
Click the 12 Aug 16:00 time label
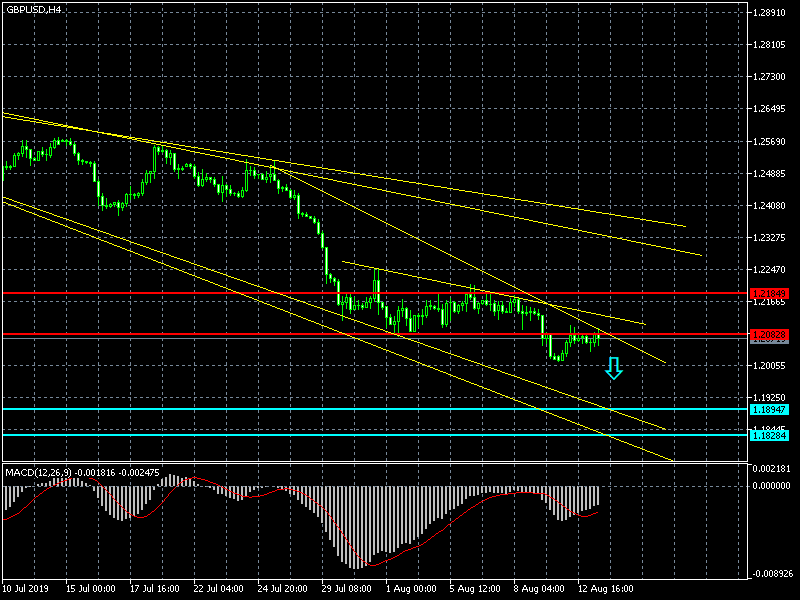(605, 588)
